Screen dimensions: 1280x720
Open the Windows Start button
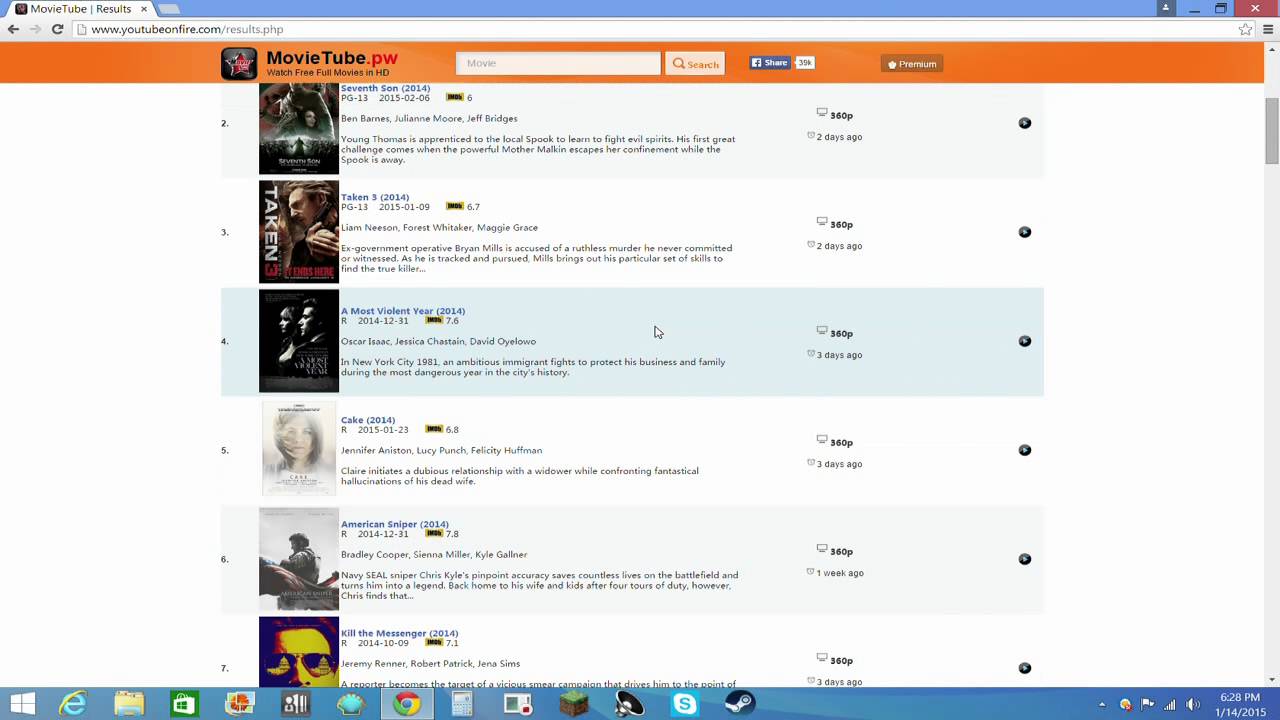22,704
